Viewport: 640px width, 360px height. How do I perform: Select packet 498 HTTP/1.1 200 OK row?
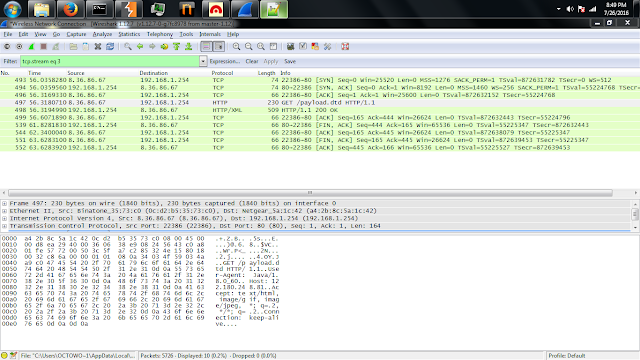(x=320, y=110)
